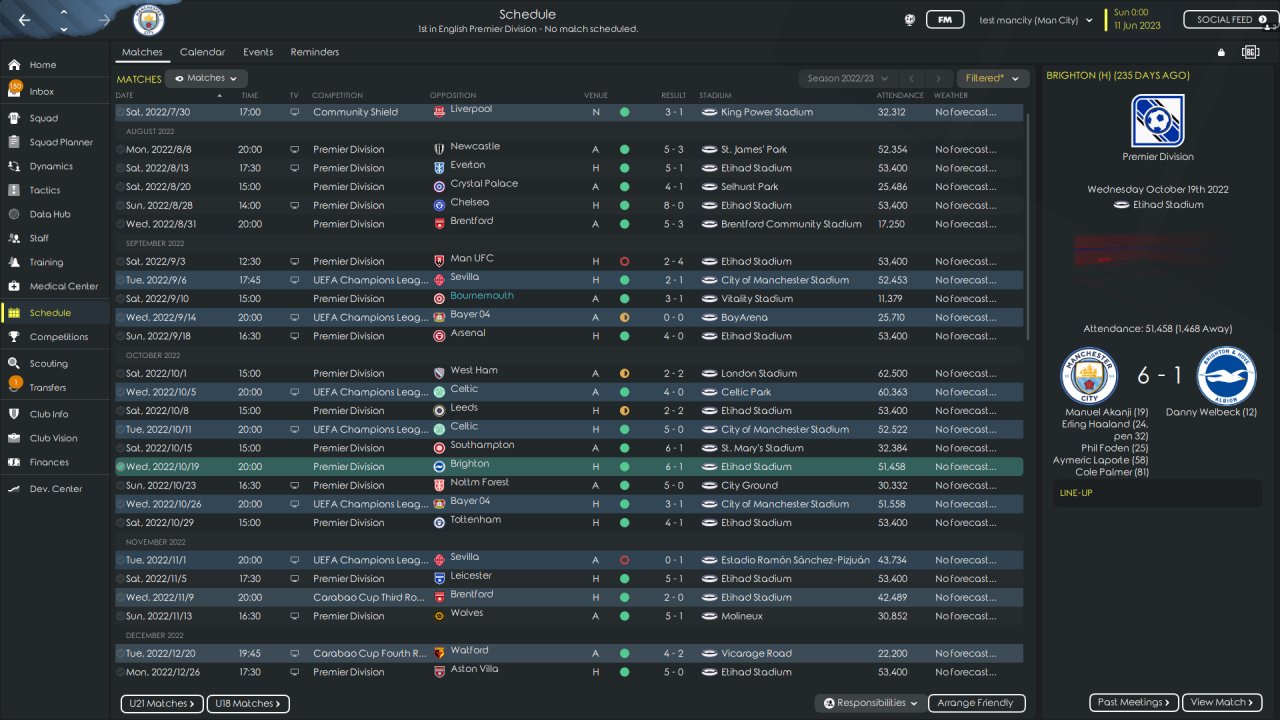Screen dimensions: 1280x720
Task: Go to previous season with left chevron
Action: pos(911,78)
